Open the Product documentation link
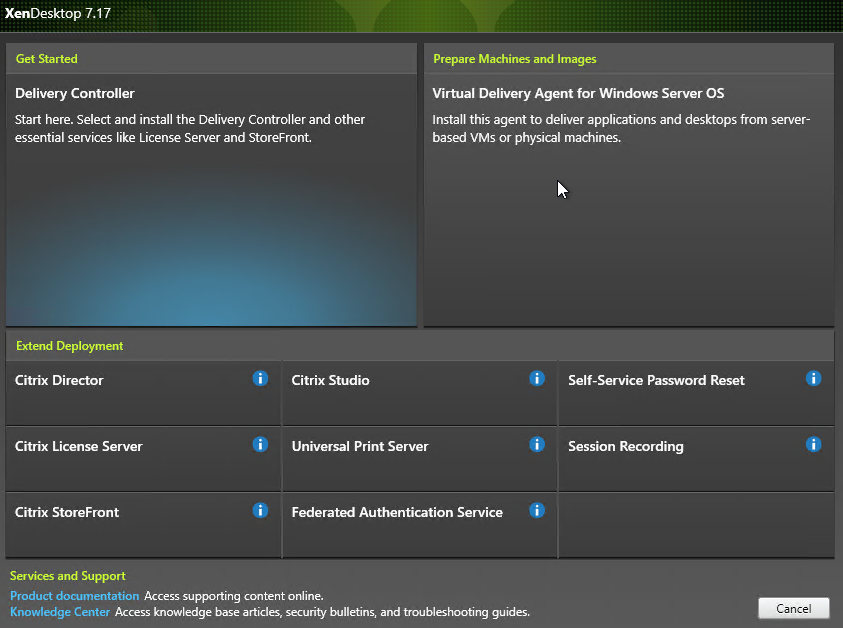 pos(75,596)
